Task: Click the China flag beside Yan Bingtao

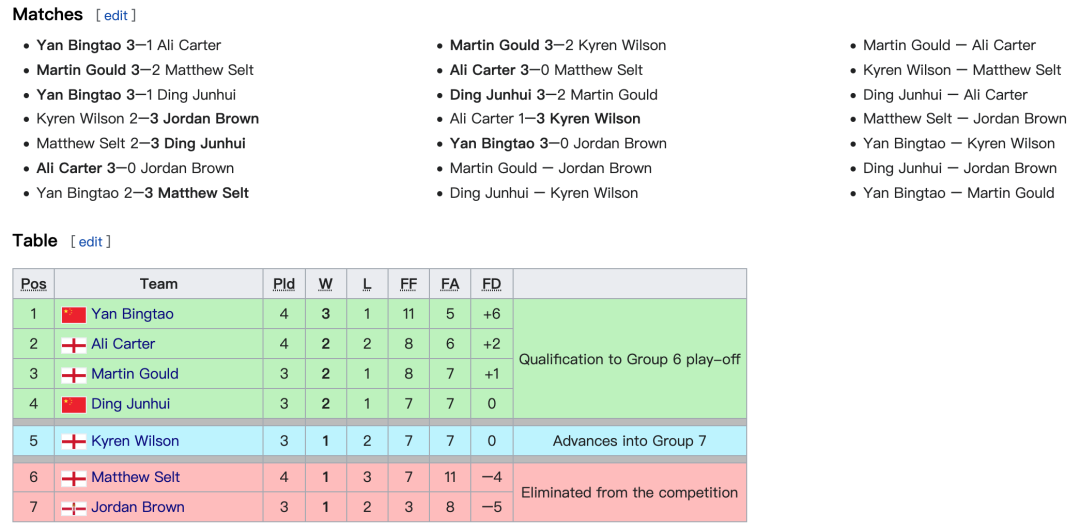Action: pos(74,314)
